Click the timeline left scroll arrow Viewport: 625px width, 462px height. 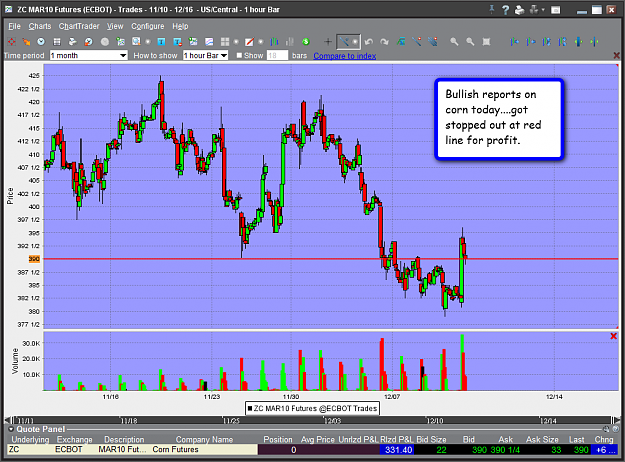point(7,421)
